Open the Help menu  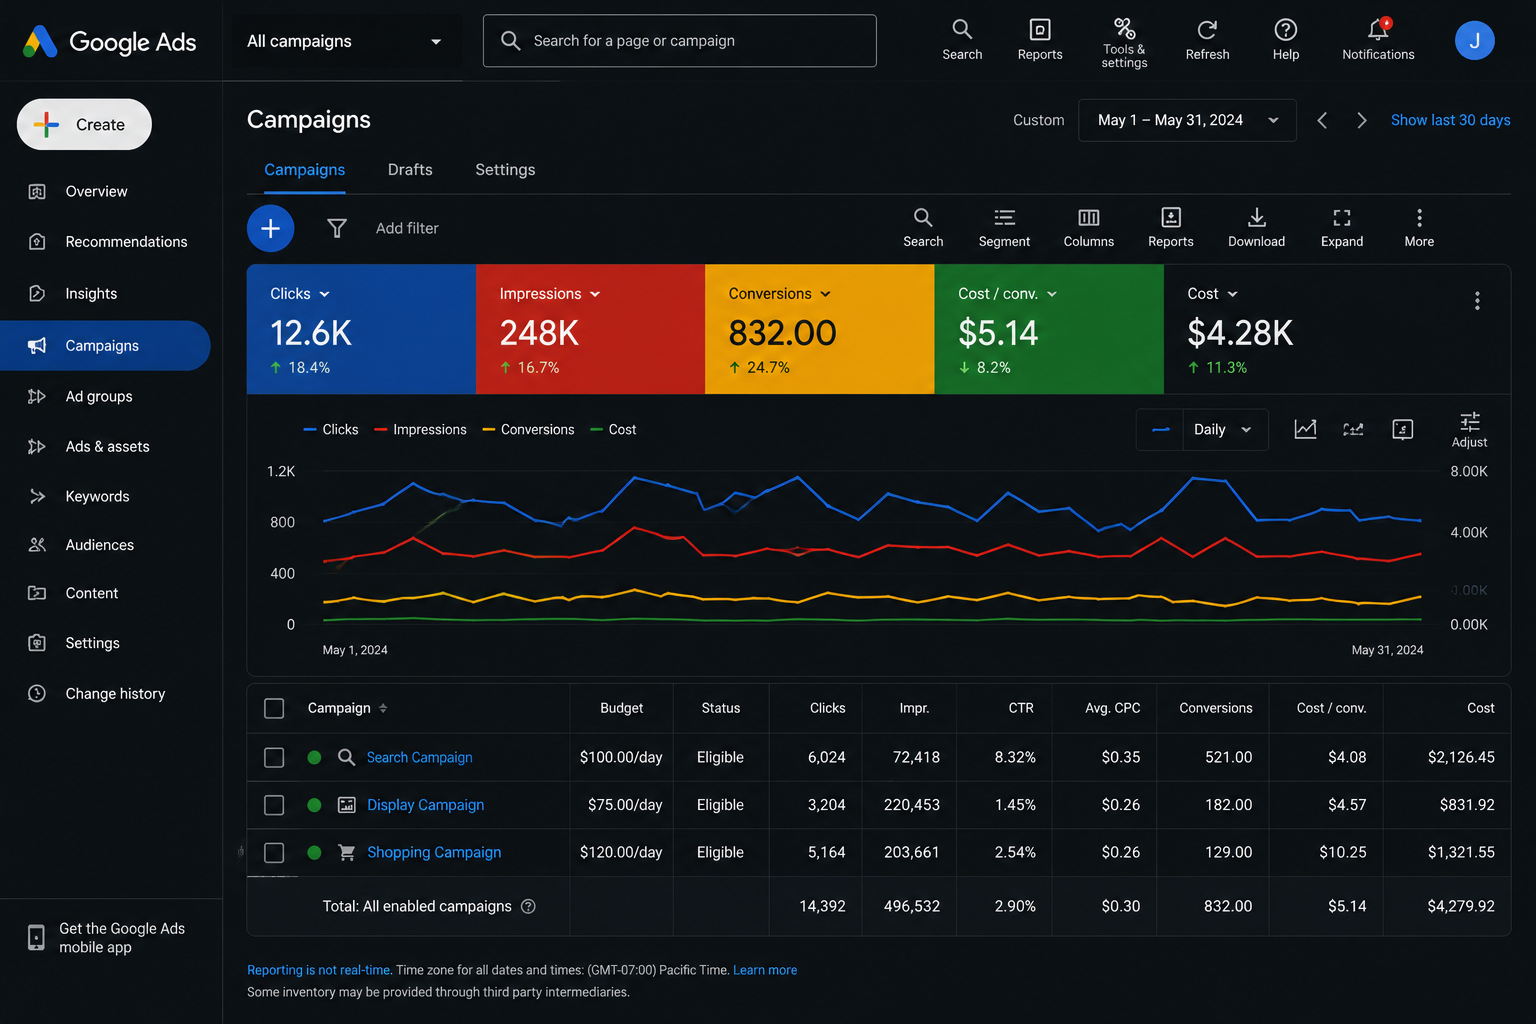click(x=1286, y=40)
